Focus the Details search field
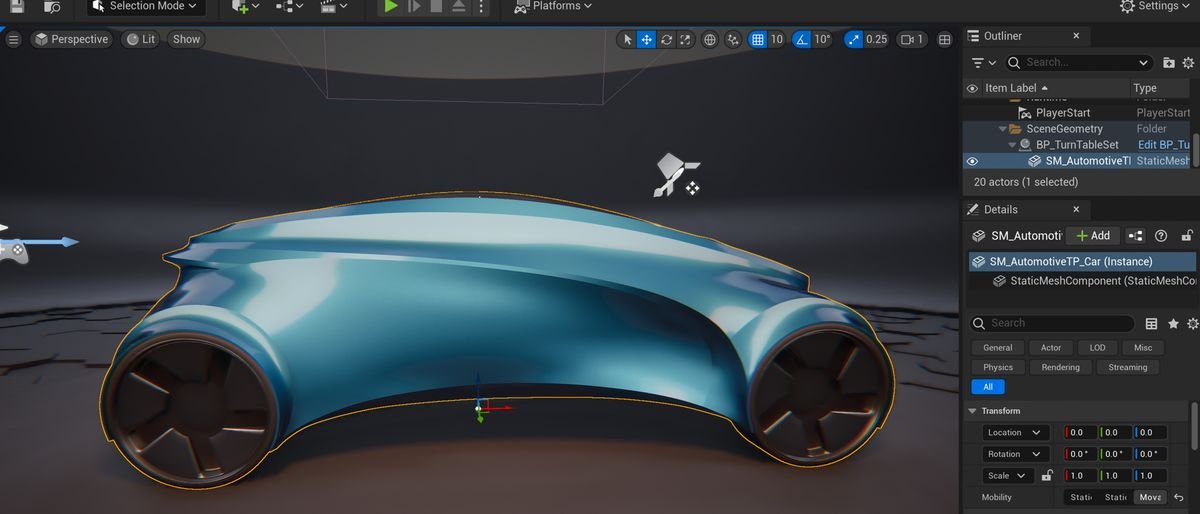The image size is (1200, 514). pyautogui.click(x=1054, y=323)
